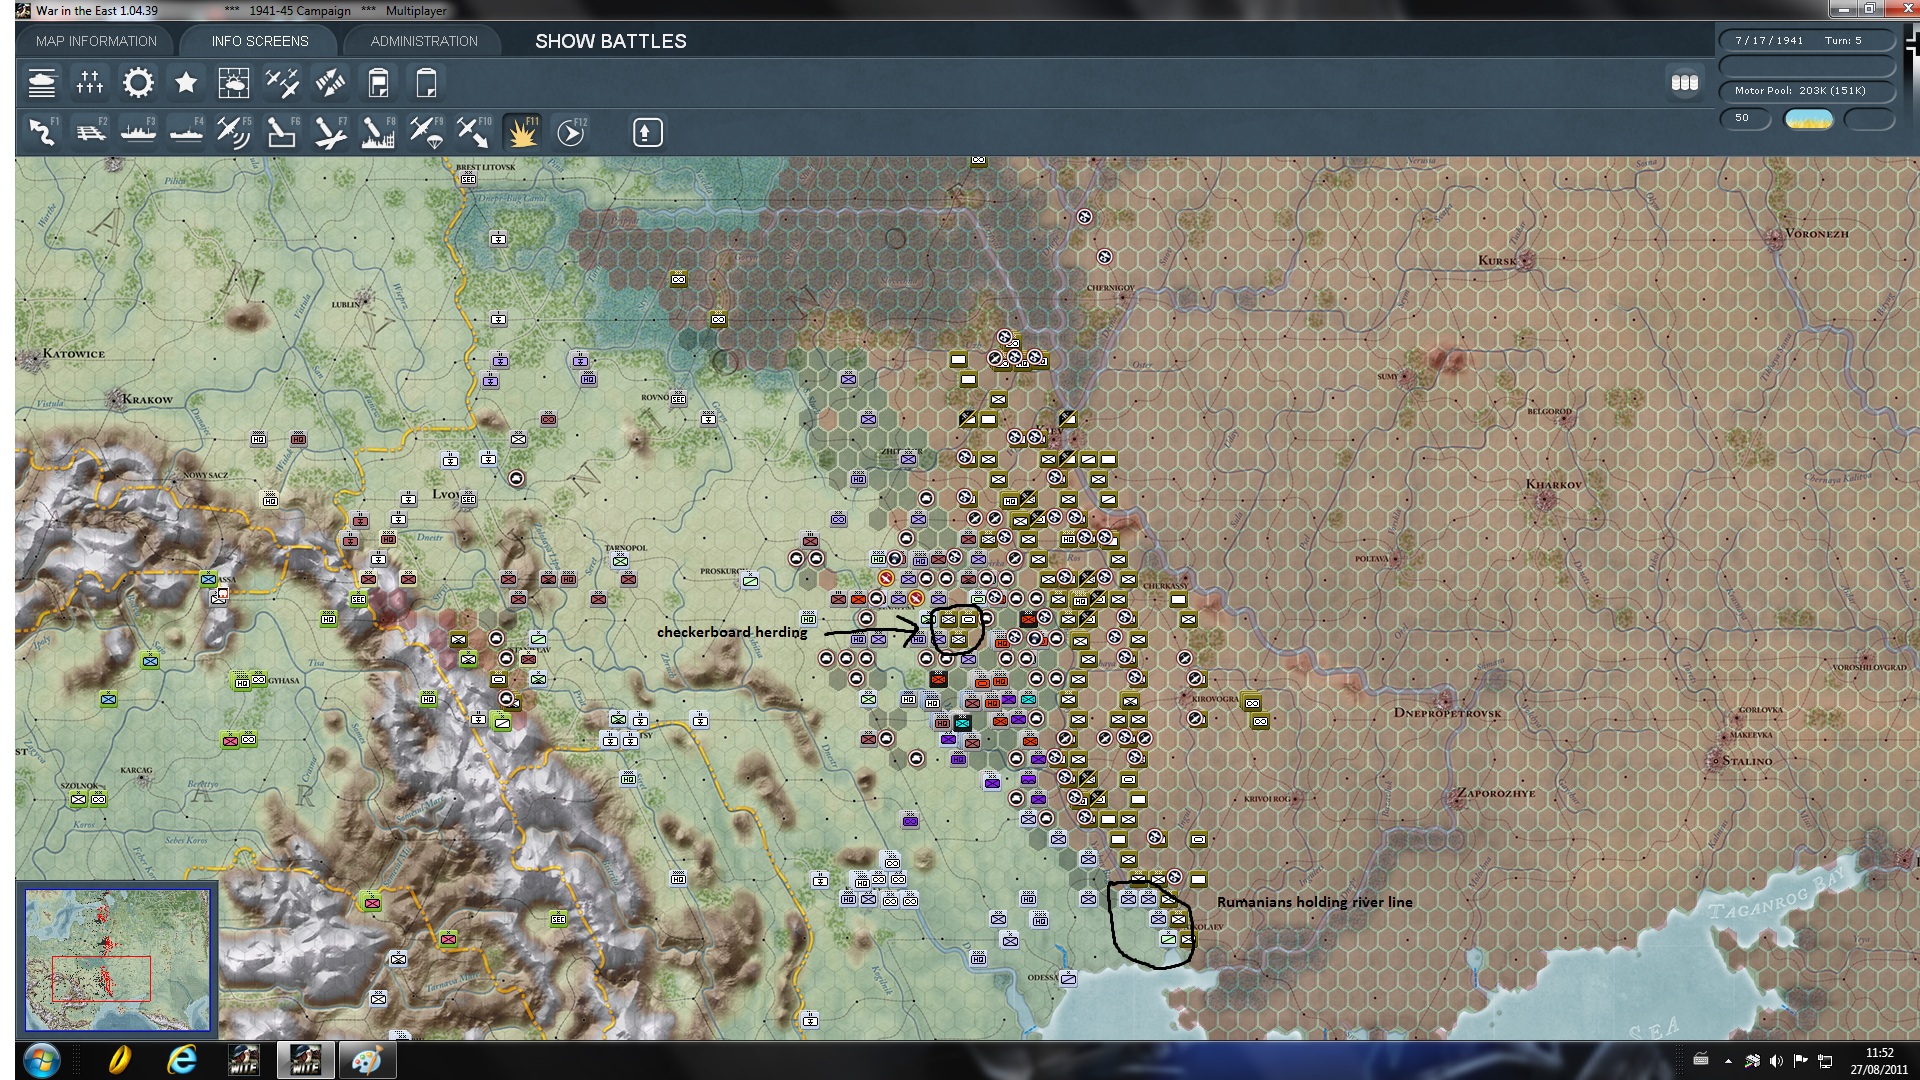Click the taskbar clock showing 11:52
The image size is (1920, 1080).
pos(1878,1060)
